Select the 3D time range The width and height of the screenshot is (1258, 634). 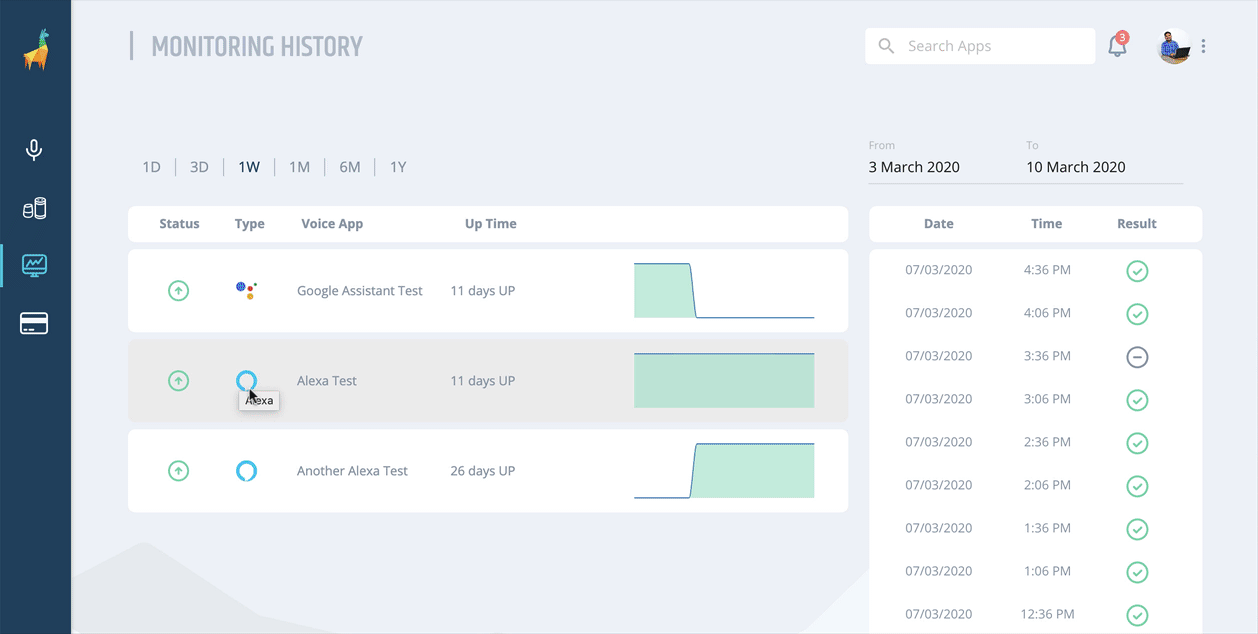(x=200, y=167)
